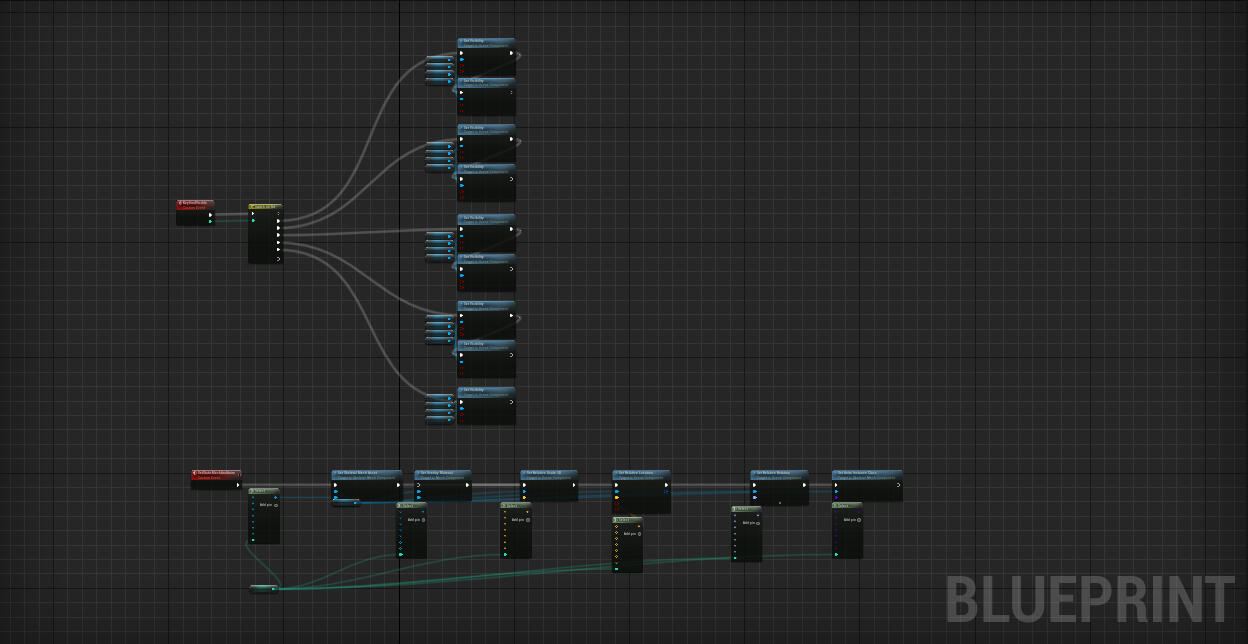This screenshot has width=1248, height=644.
Task: Click exec output pin of Set Skeletal Mesh Asset
Action: click(398, 485)
